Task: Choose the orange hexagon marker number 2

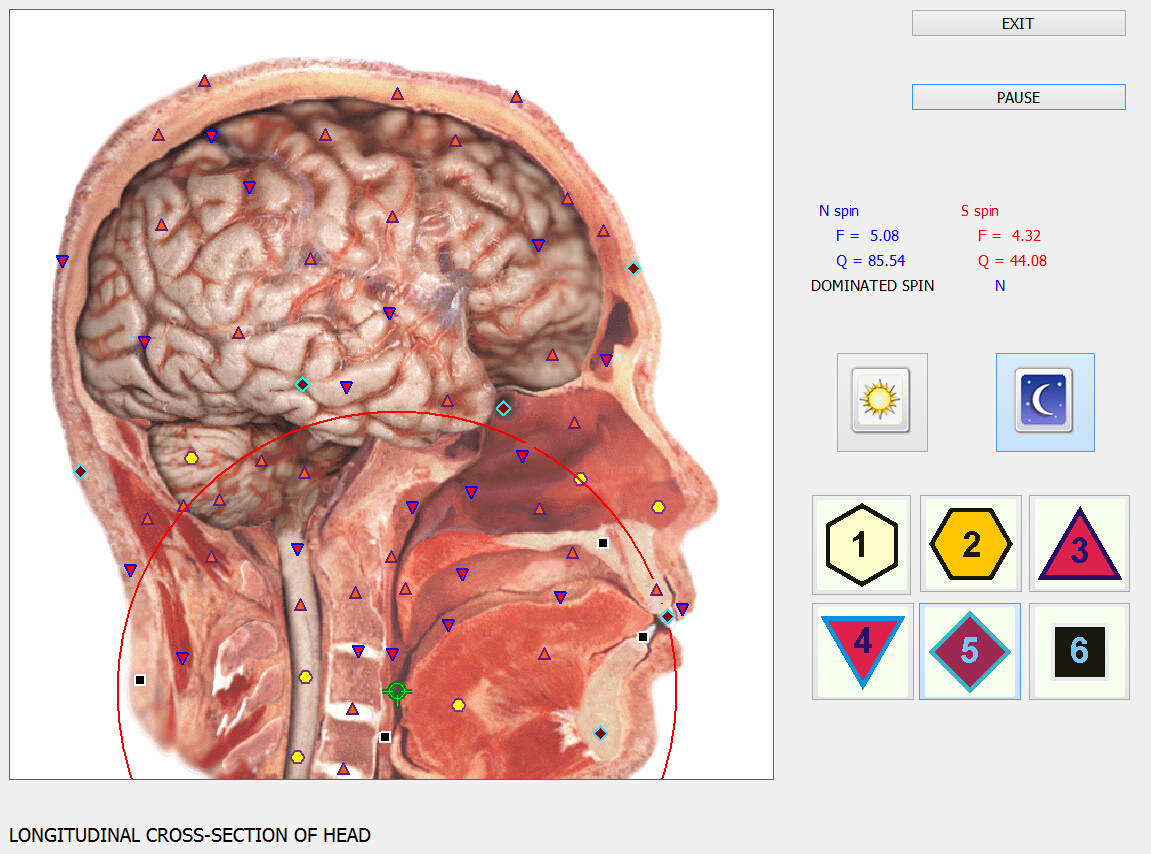Action: 970,544
